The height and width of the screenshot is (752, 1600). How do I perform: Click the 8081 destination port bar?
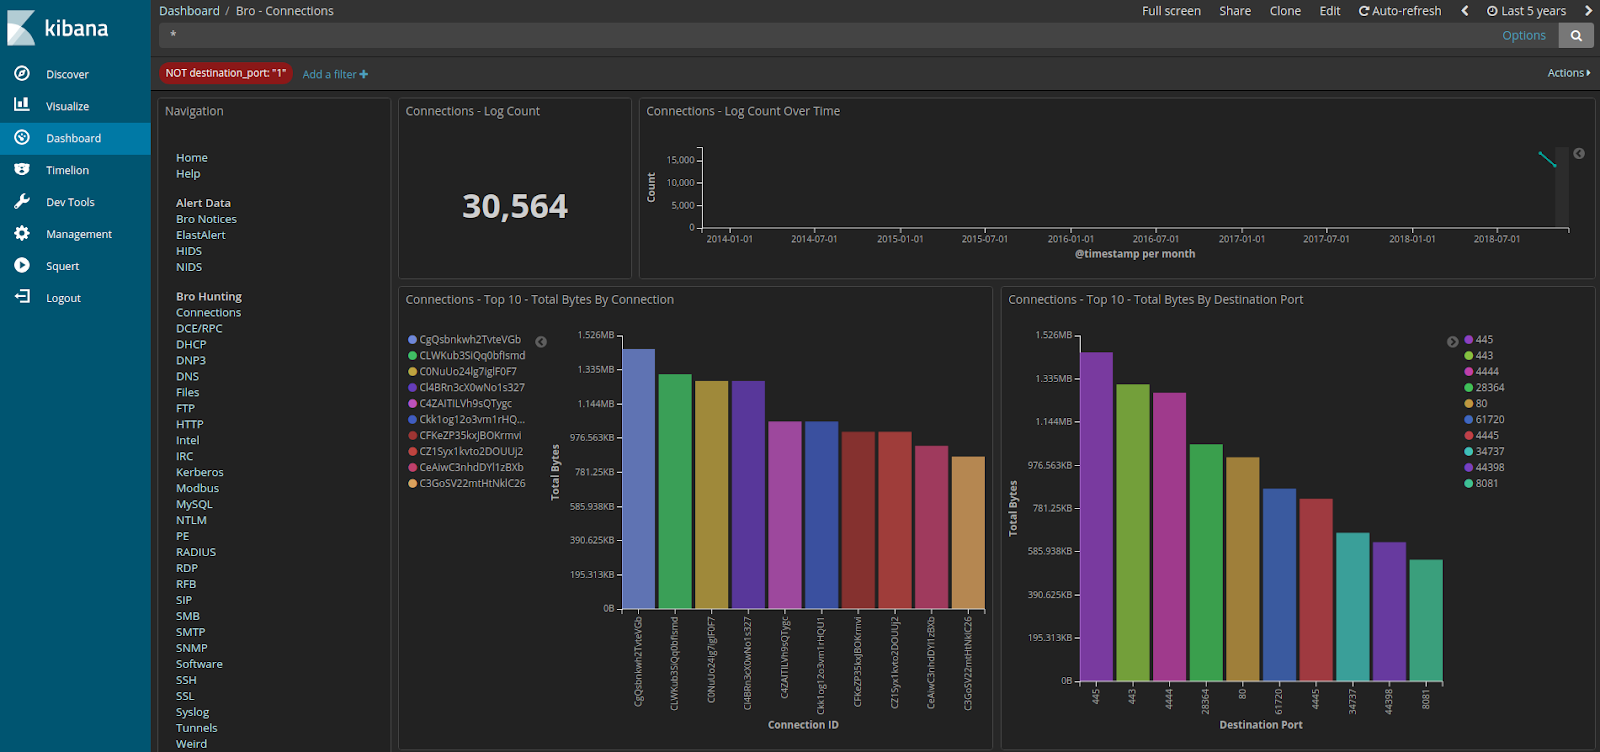[x=1426, y=620]
